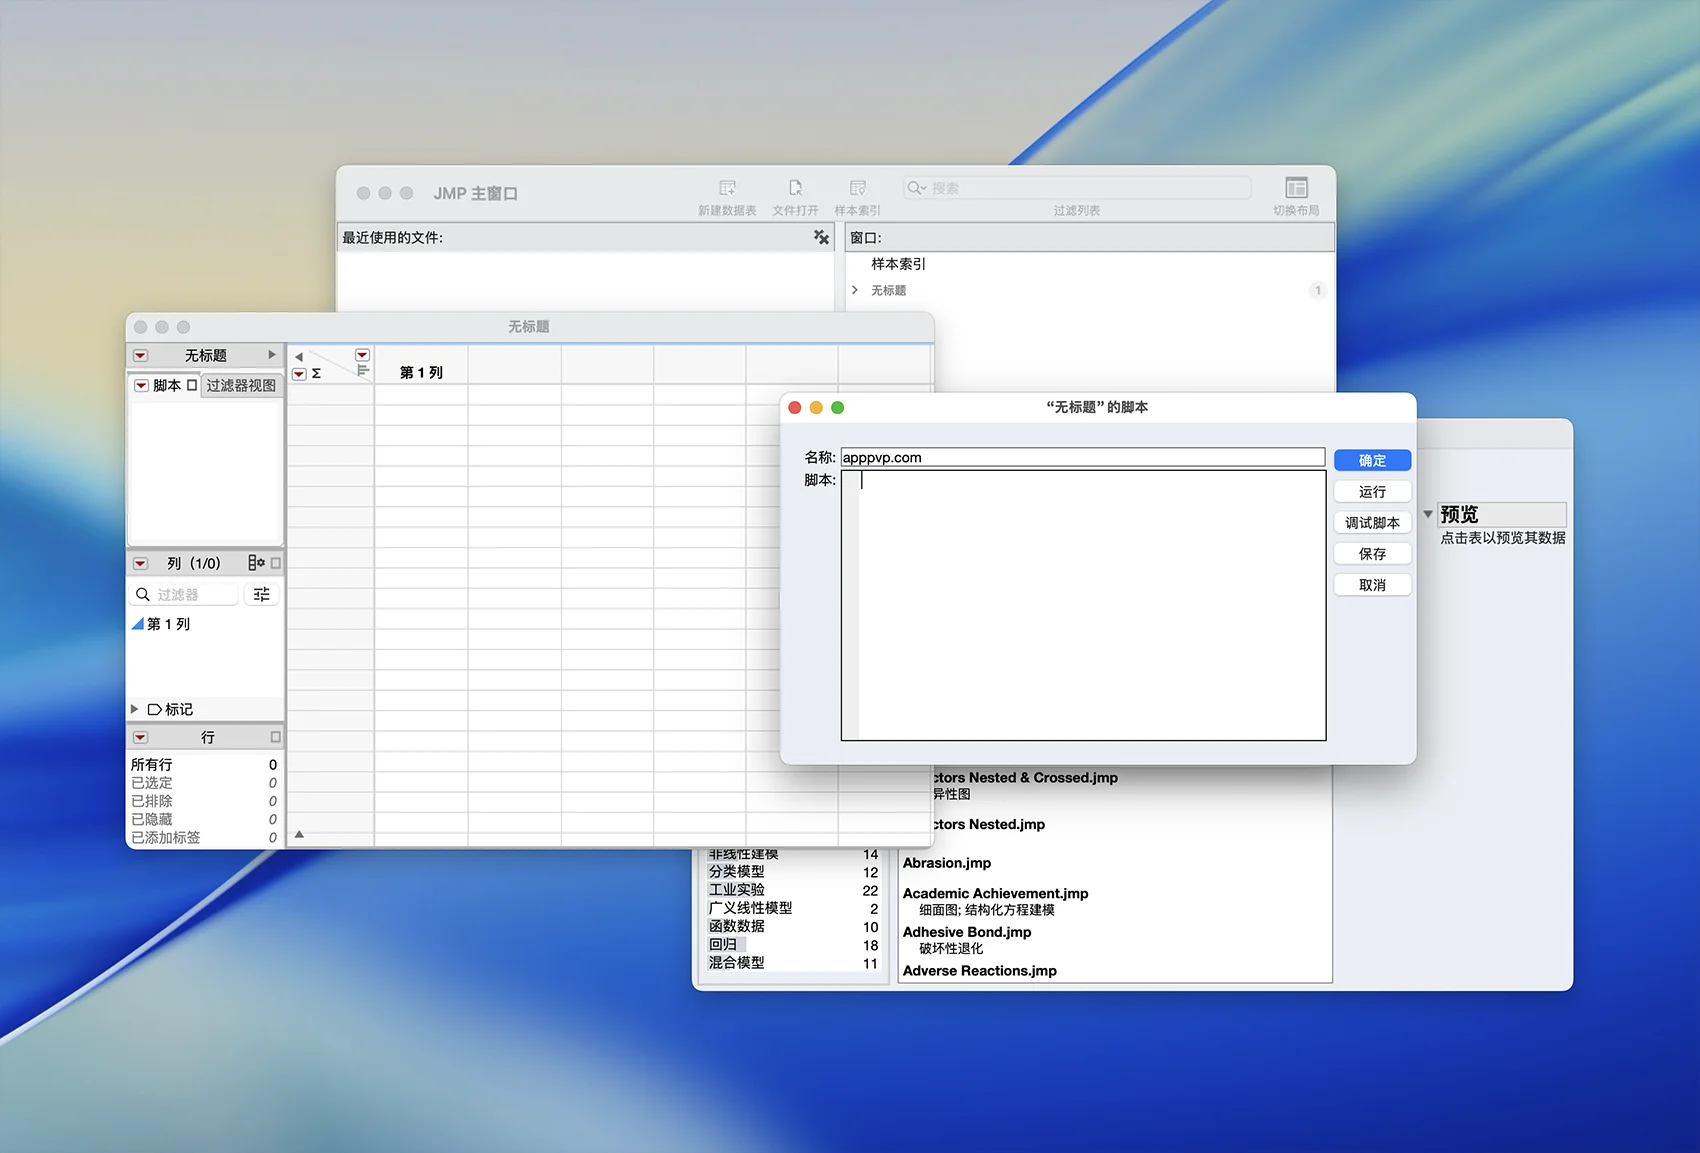Open 样本索引 from the toolbar
The height and width of the screenshot is (1153, 1700).
pos(857,189)
